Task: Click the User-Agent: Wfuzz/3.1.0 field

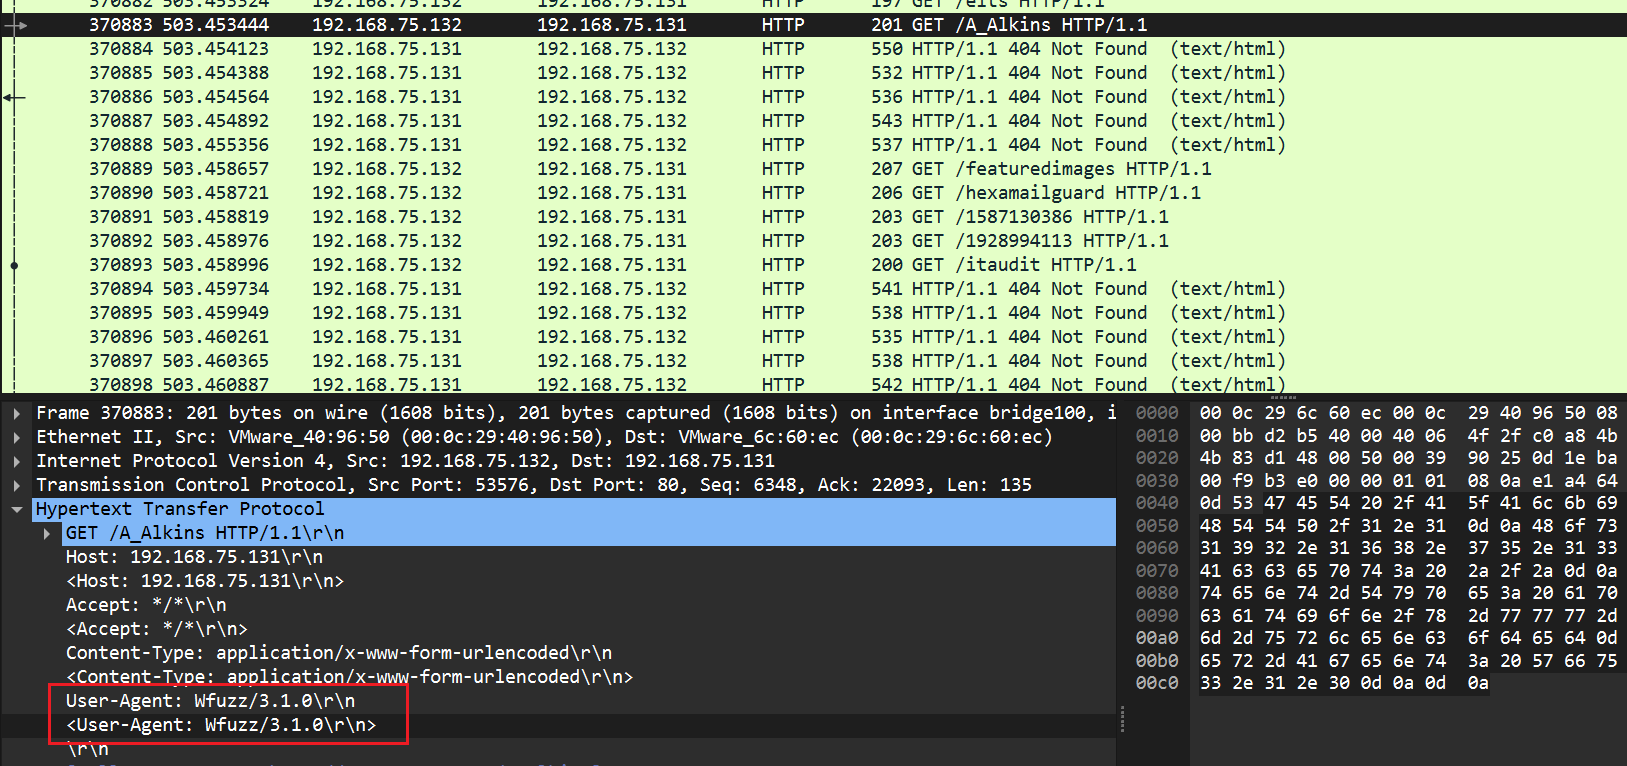Action: click(210, 701)
